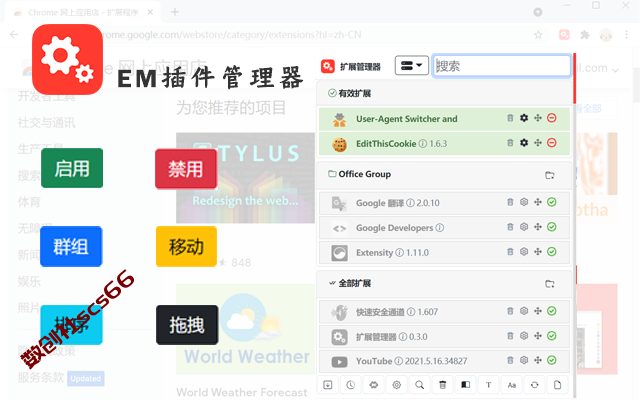Select the YouTube 2021.5.16.34827 row text
640x400 pixels.
tap(411, 361)
